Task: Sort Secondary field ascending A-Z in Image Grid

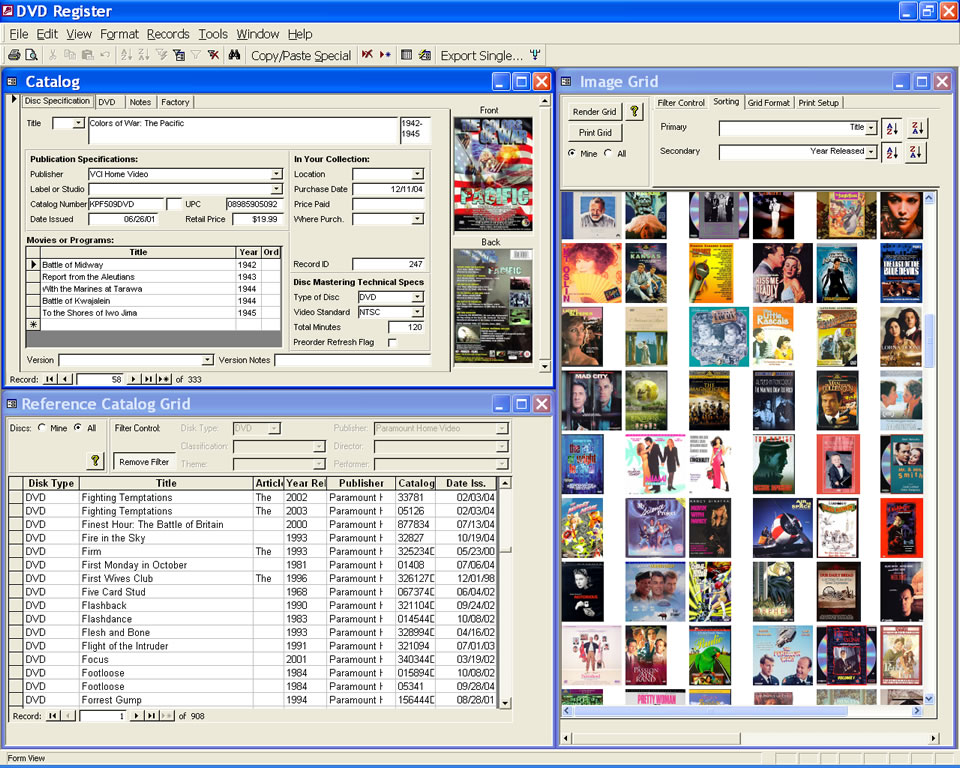Action: pyautogui.click(x=892, y=152)
